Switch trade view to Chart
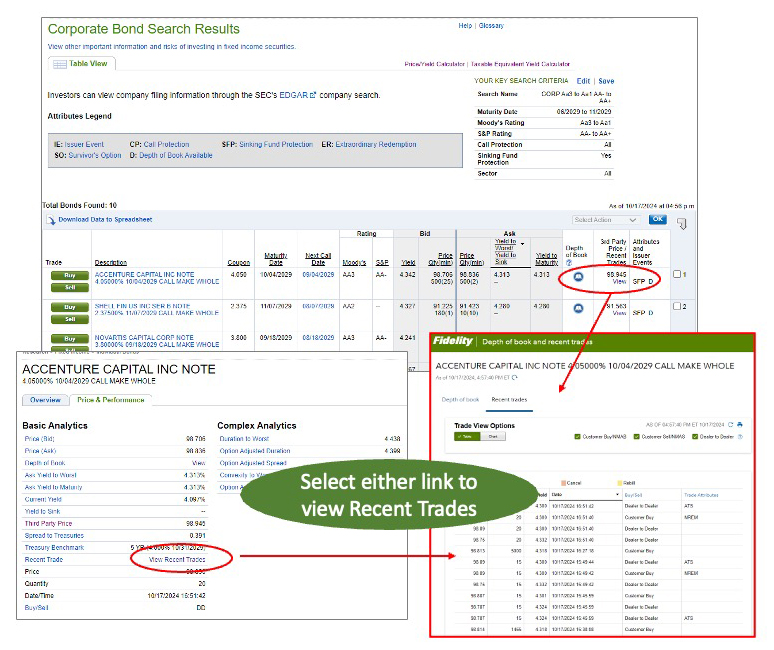 (x=492, y=437)
